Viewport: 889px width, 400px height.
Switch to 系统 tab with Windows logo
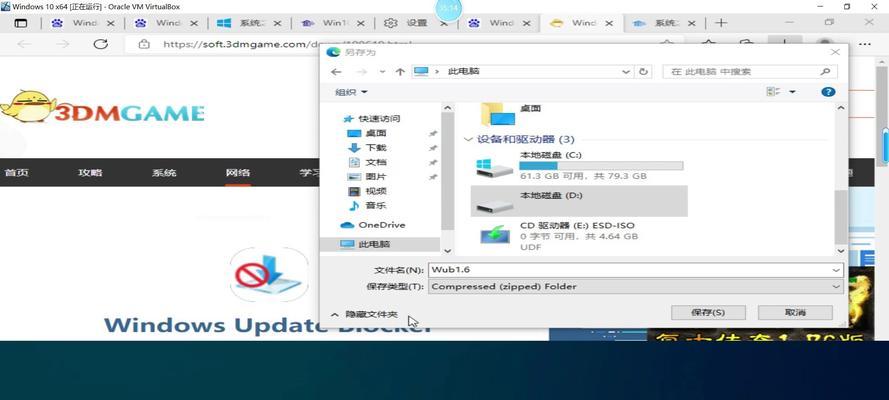(251, 23)
